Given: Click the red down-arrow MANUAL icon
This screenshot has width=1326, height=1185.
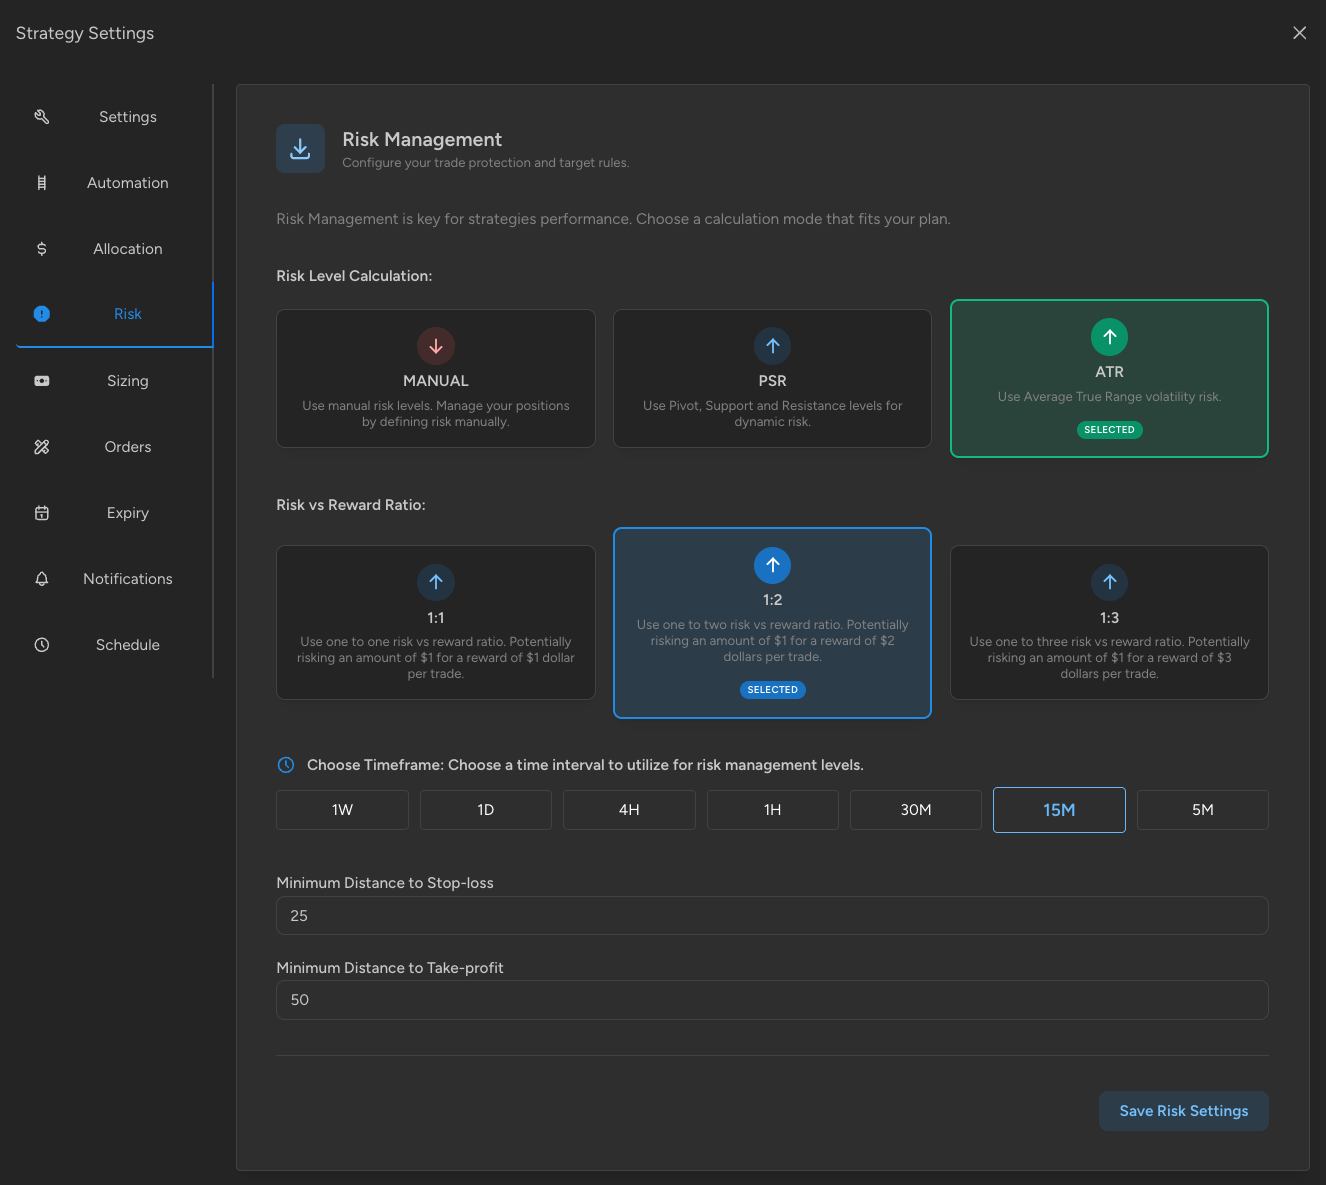Looking at the screenshot, I should point(436,346).
